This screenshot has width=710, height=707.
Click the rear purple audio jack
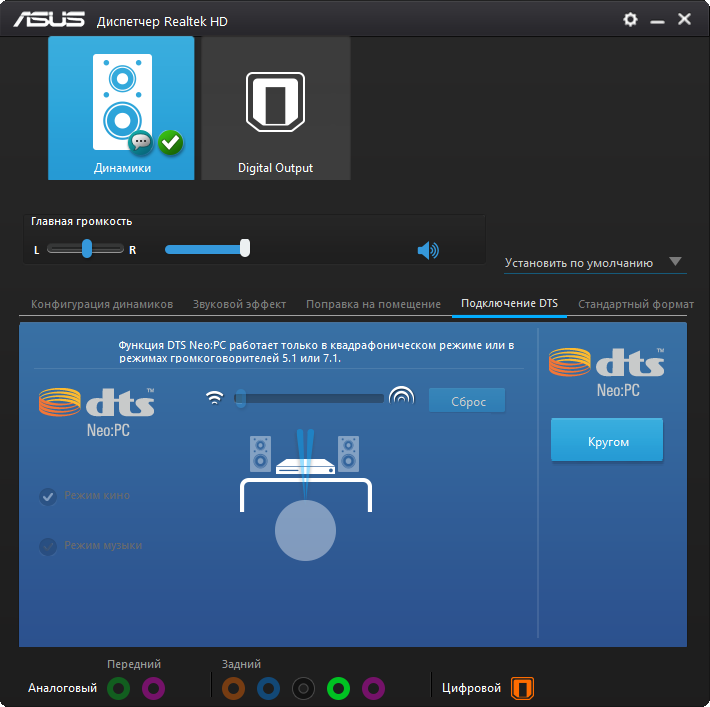click(x=374, y=688)
